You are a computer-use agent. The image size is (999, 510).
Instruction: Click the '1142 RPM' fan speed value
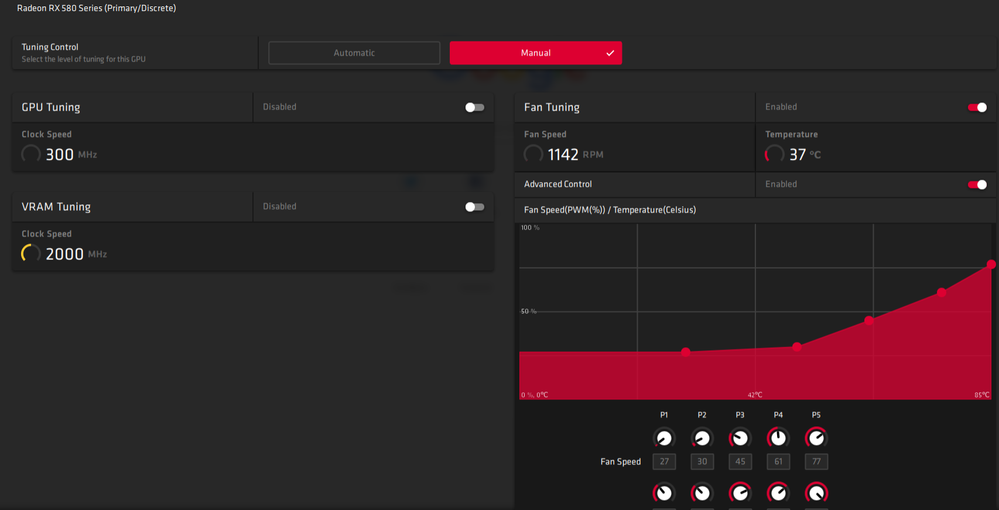tap(575, 154)
